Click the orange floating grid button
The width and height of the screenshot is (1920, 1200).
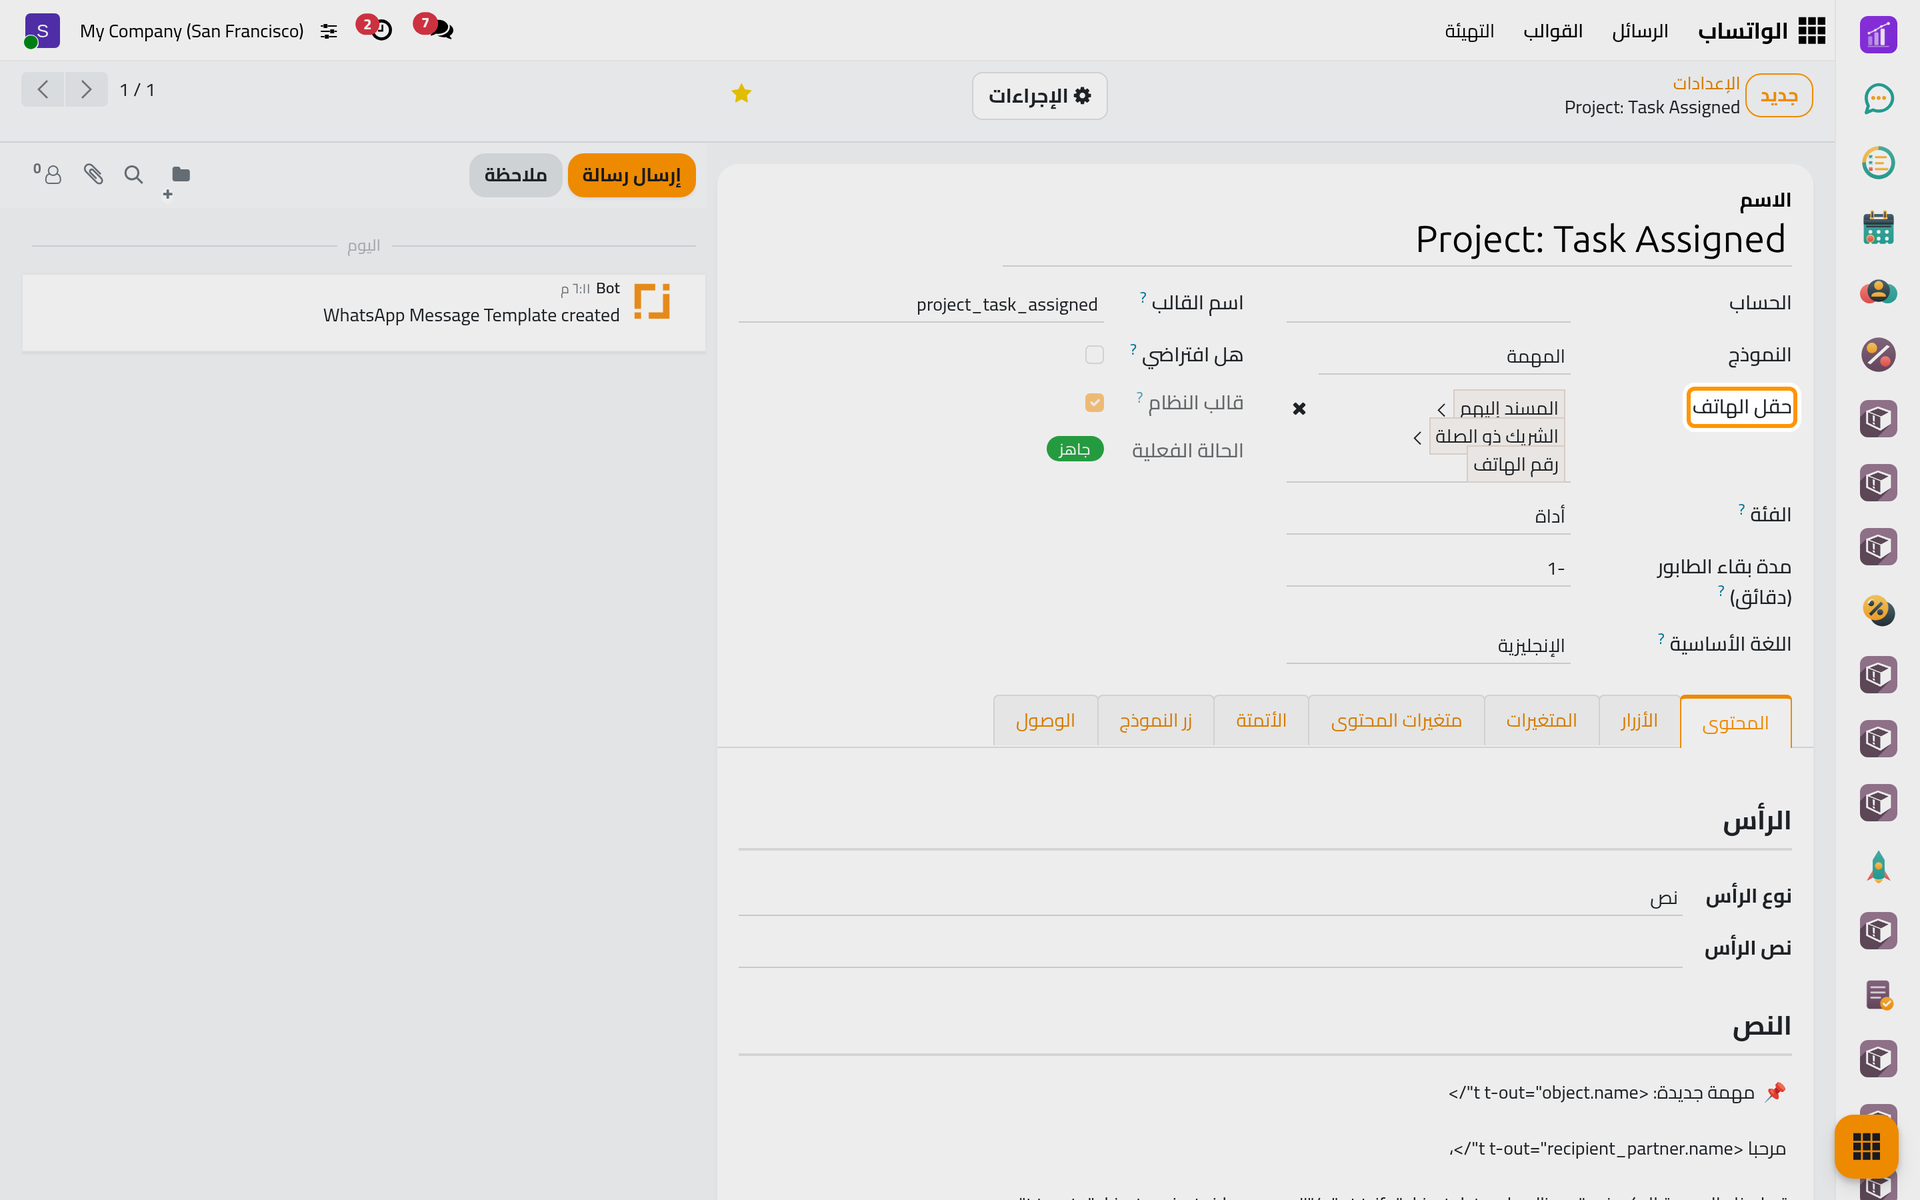[x=1866, y=1146]
